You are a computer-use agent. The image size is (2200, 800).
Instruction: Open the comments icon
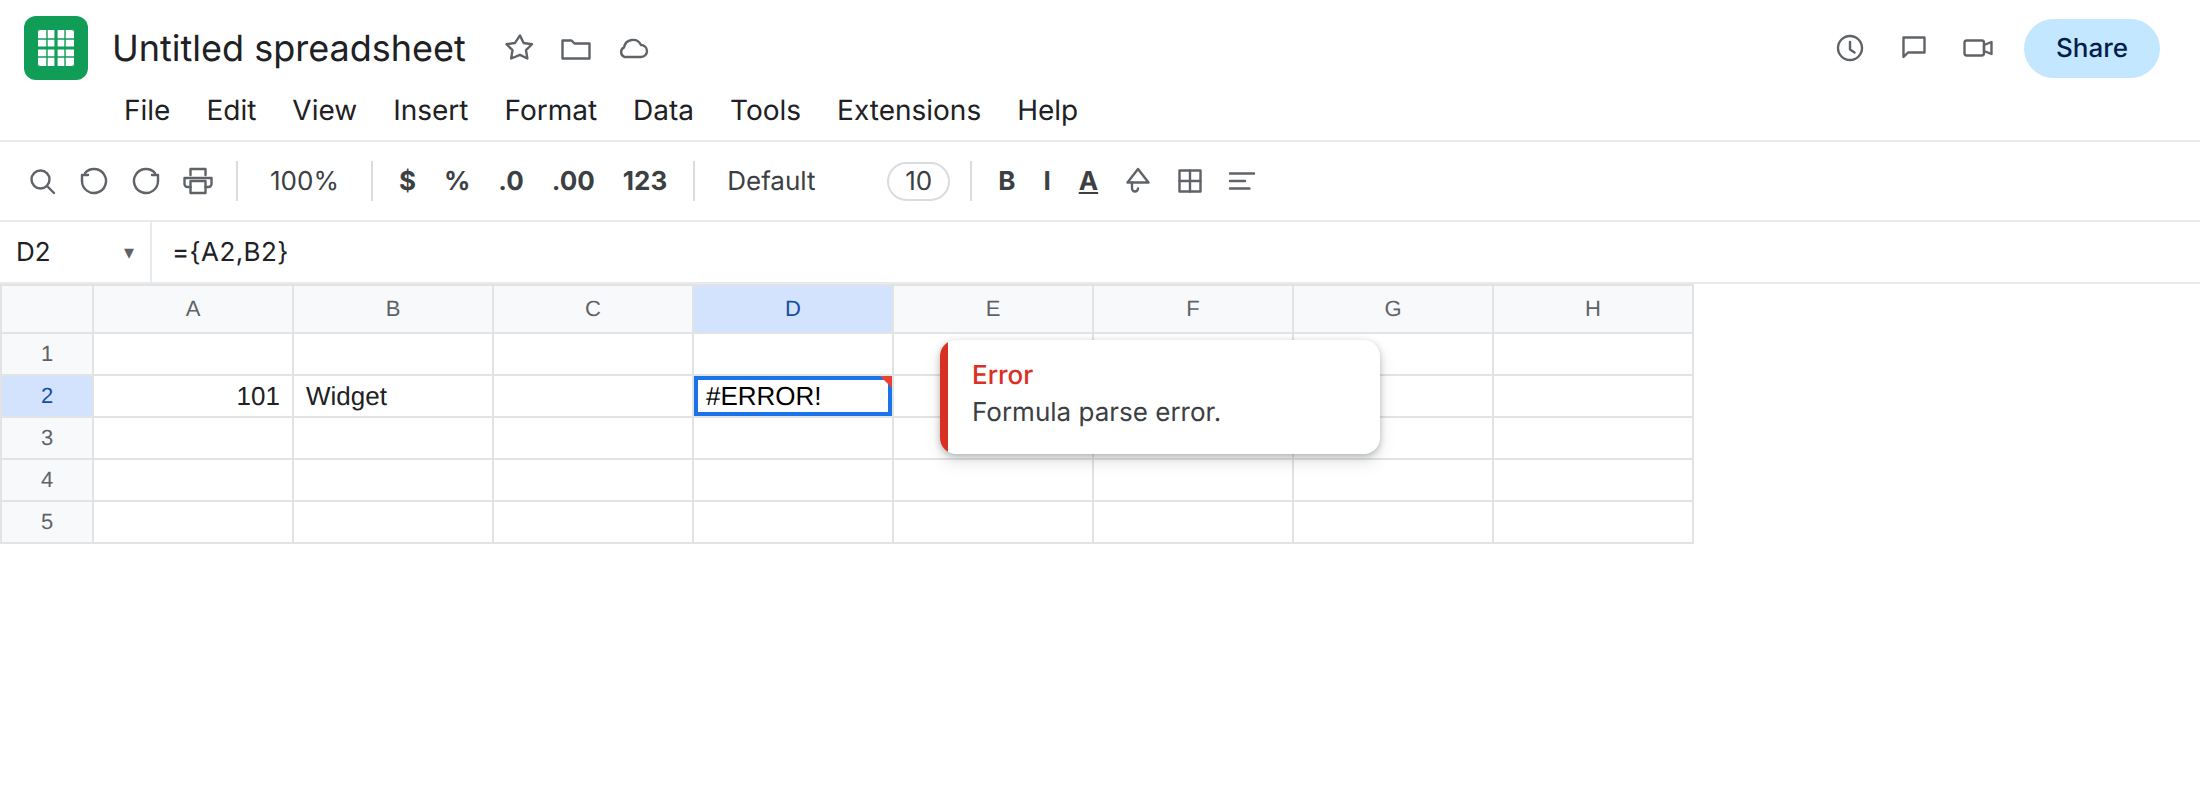[1914, 48]
